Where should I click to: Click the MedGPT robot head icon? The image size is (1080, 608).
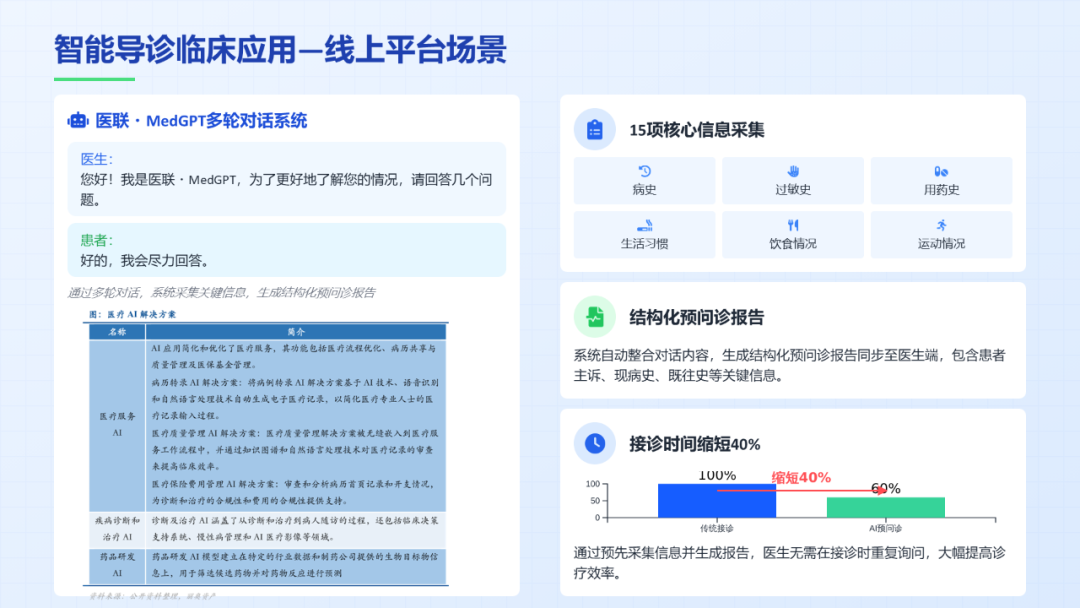point(80,120)
